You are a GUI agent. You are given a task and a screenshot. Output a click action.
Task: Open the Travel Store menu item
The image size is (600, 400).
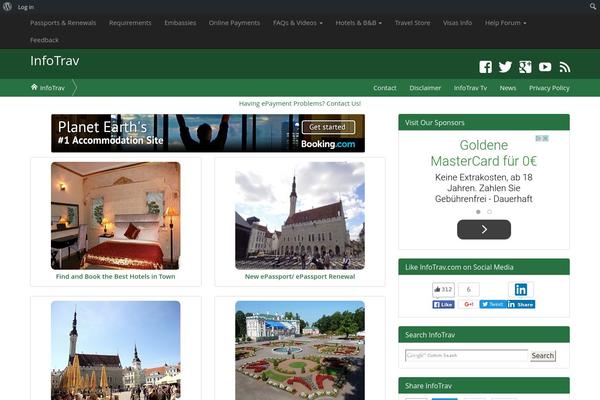tap(412, 23)
